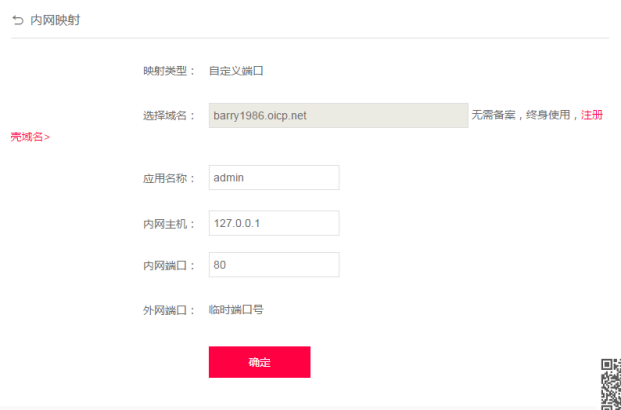Click the grayed barry1986.oicp.net domain field
This screenshot has height=410, width=621.
pyautogui.click(x=338, y=115)
